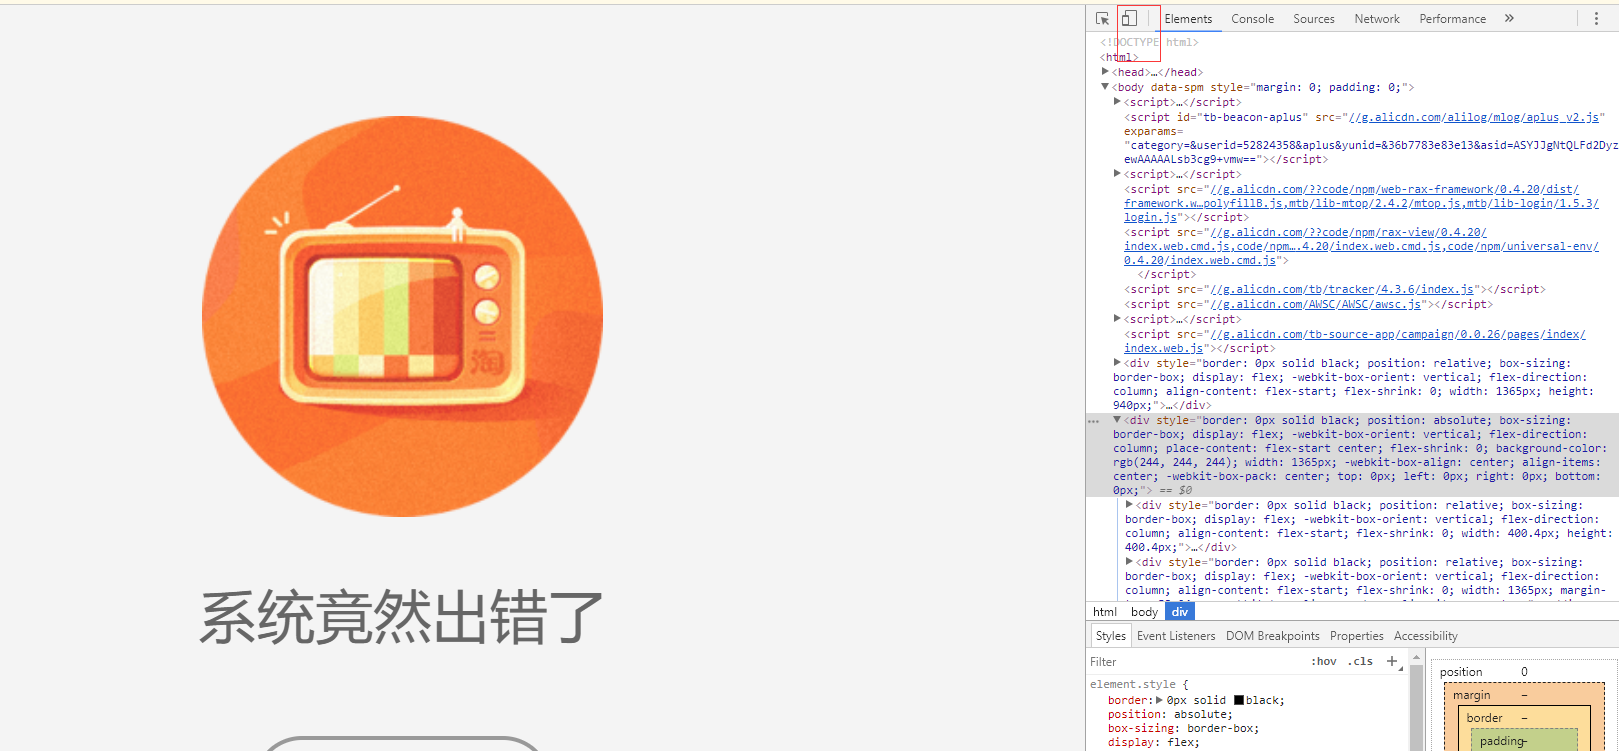Viewport: 1619px width, 751px height.
Task: Open the Event Listeners sidebar tab
Action: tap(1176, 636)
